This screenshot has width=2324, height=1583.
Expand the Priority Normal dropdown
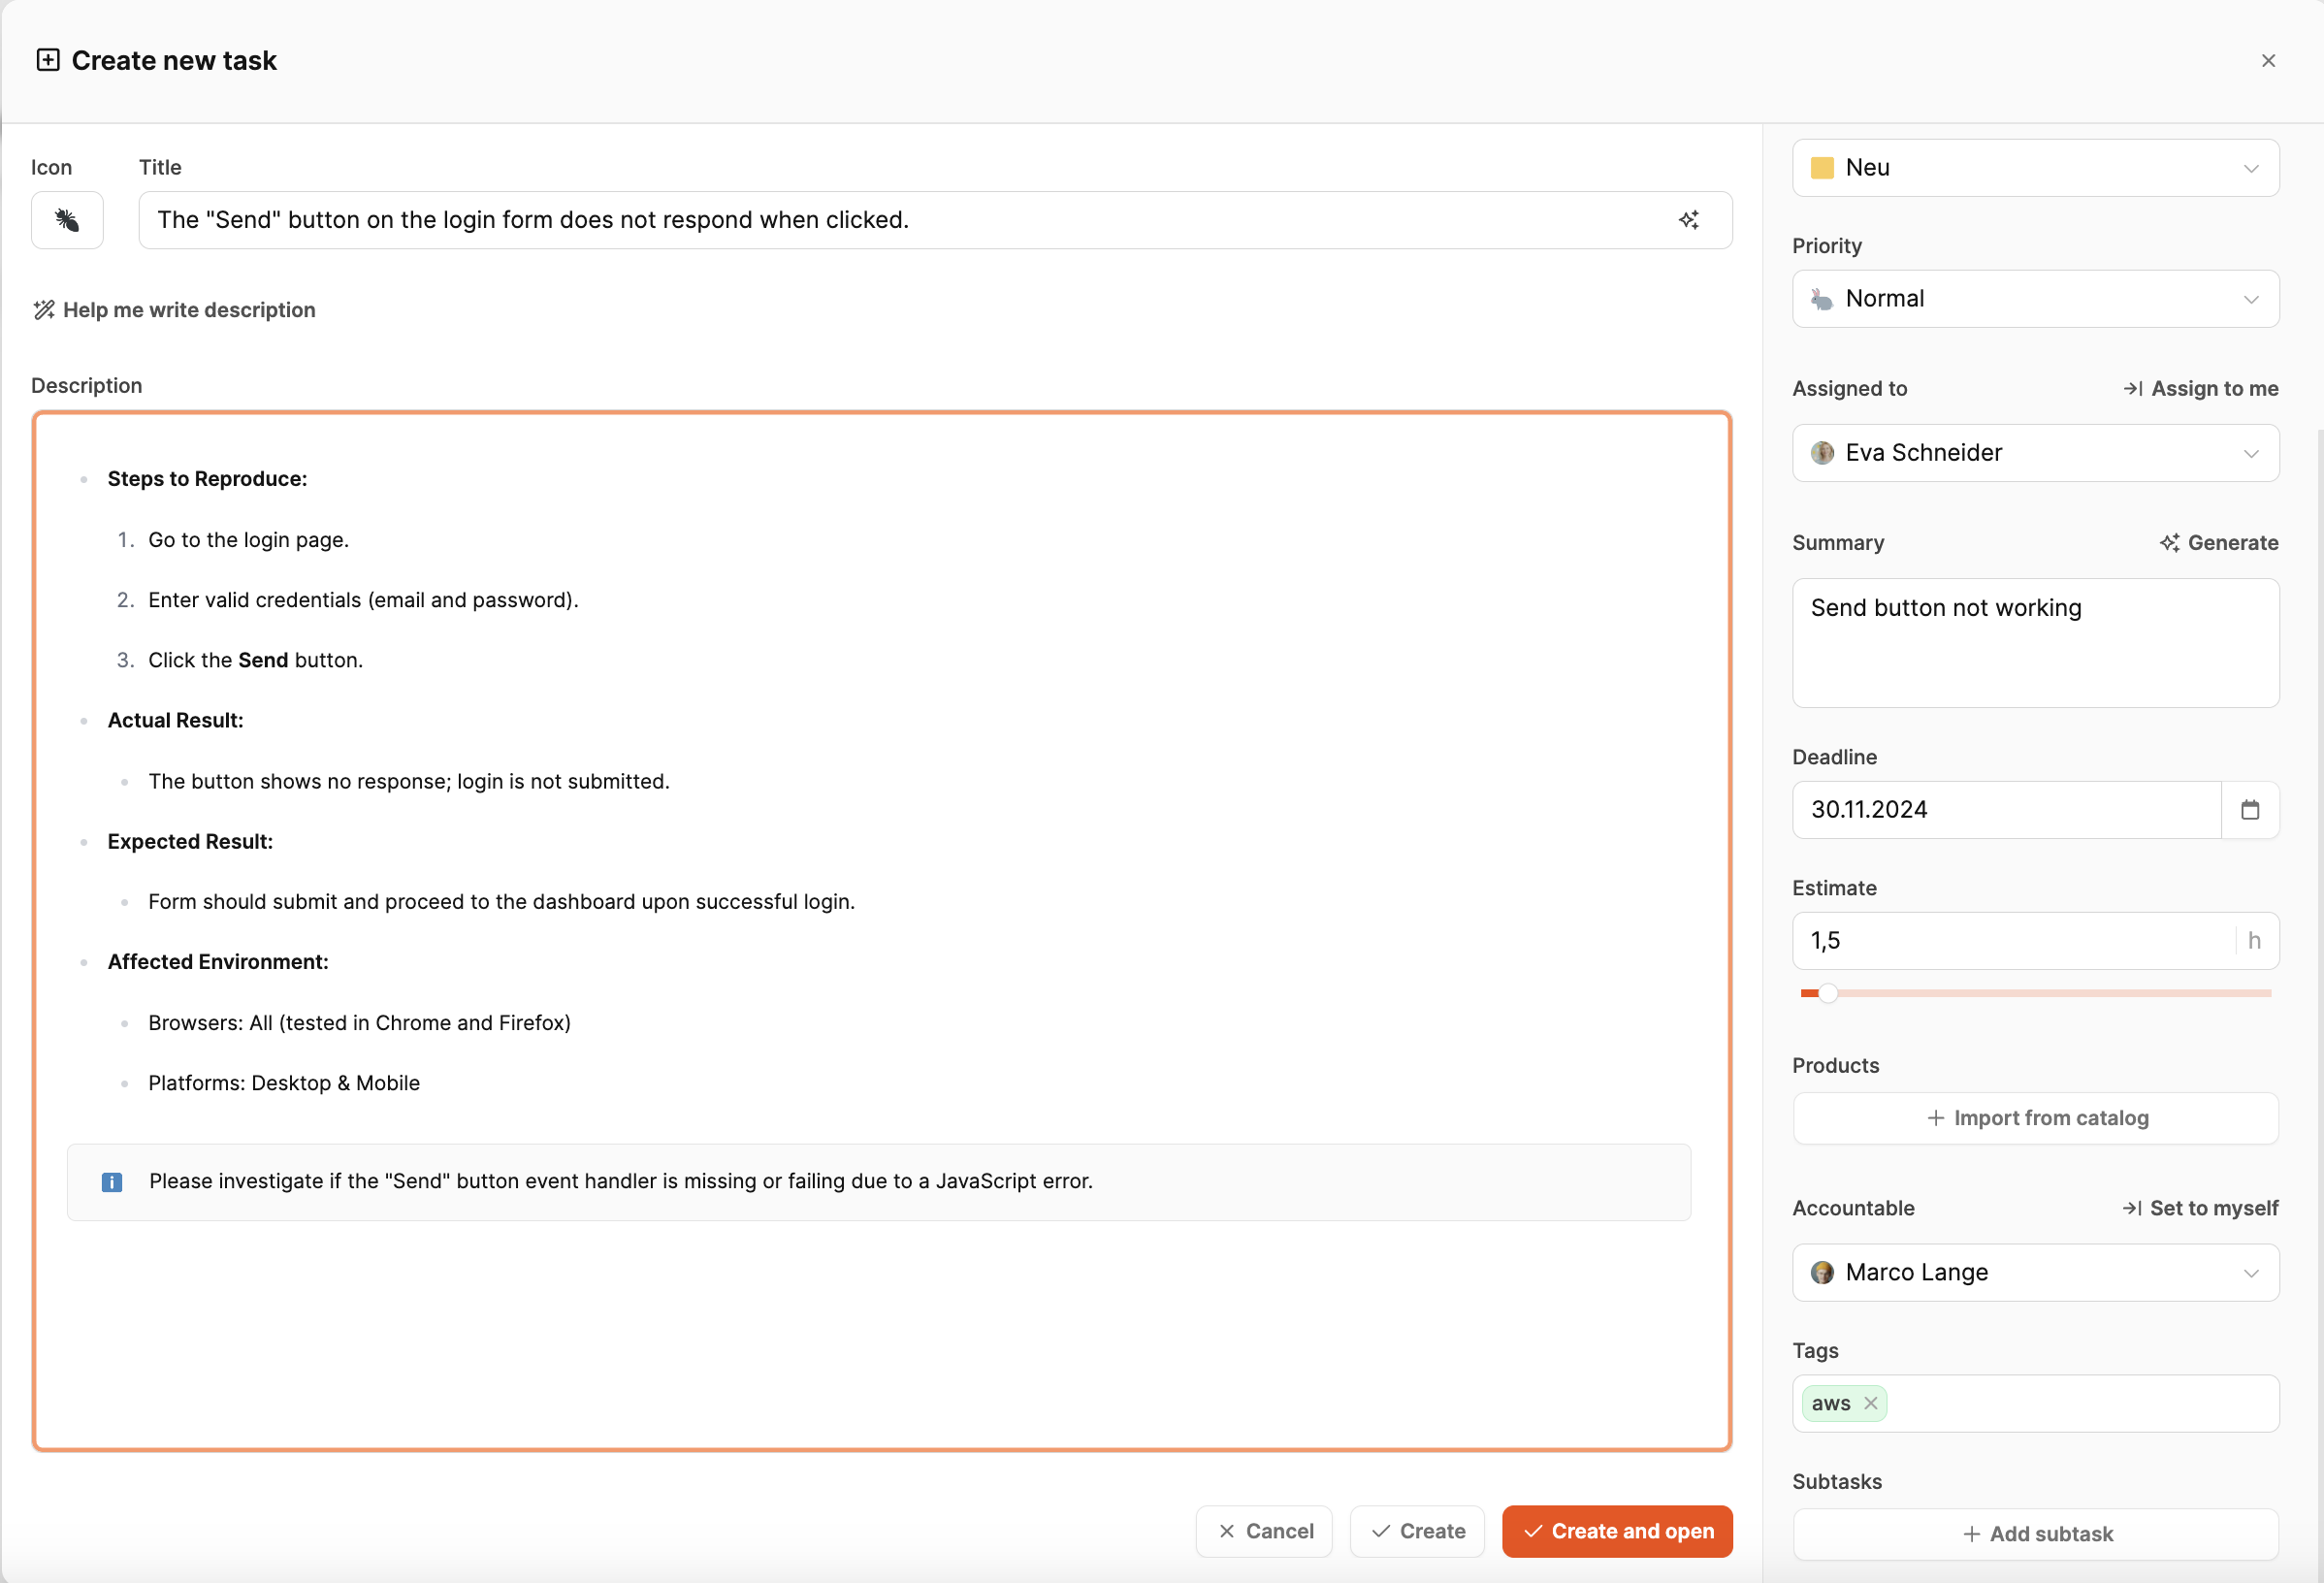click(2035, 299)
